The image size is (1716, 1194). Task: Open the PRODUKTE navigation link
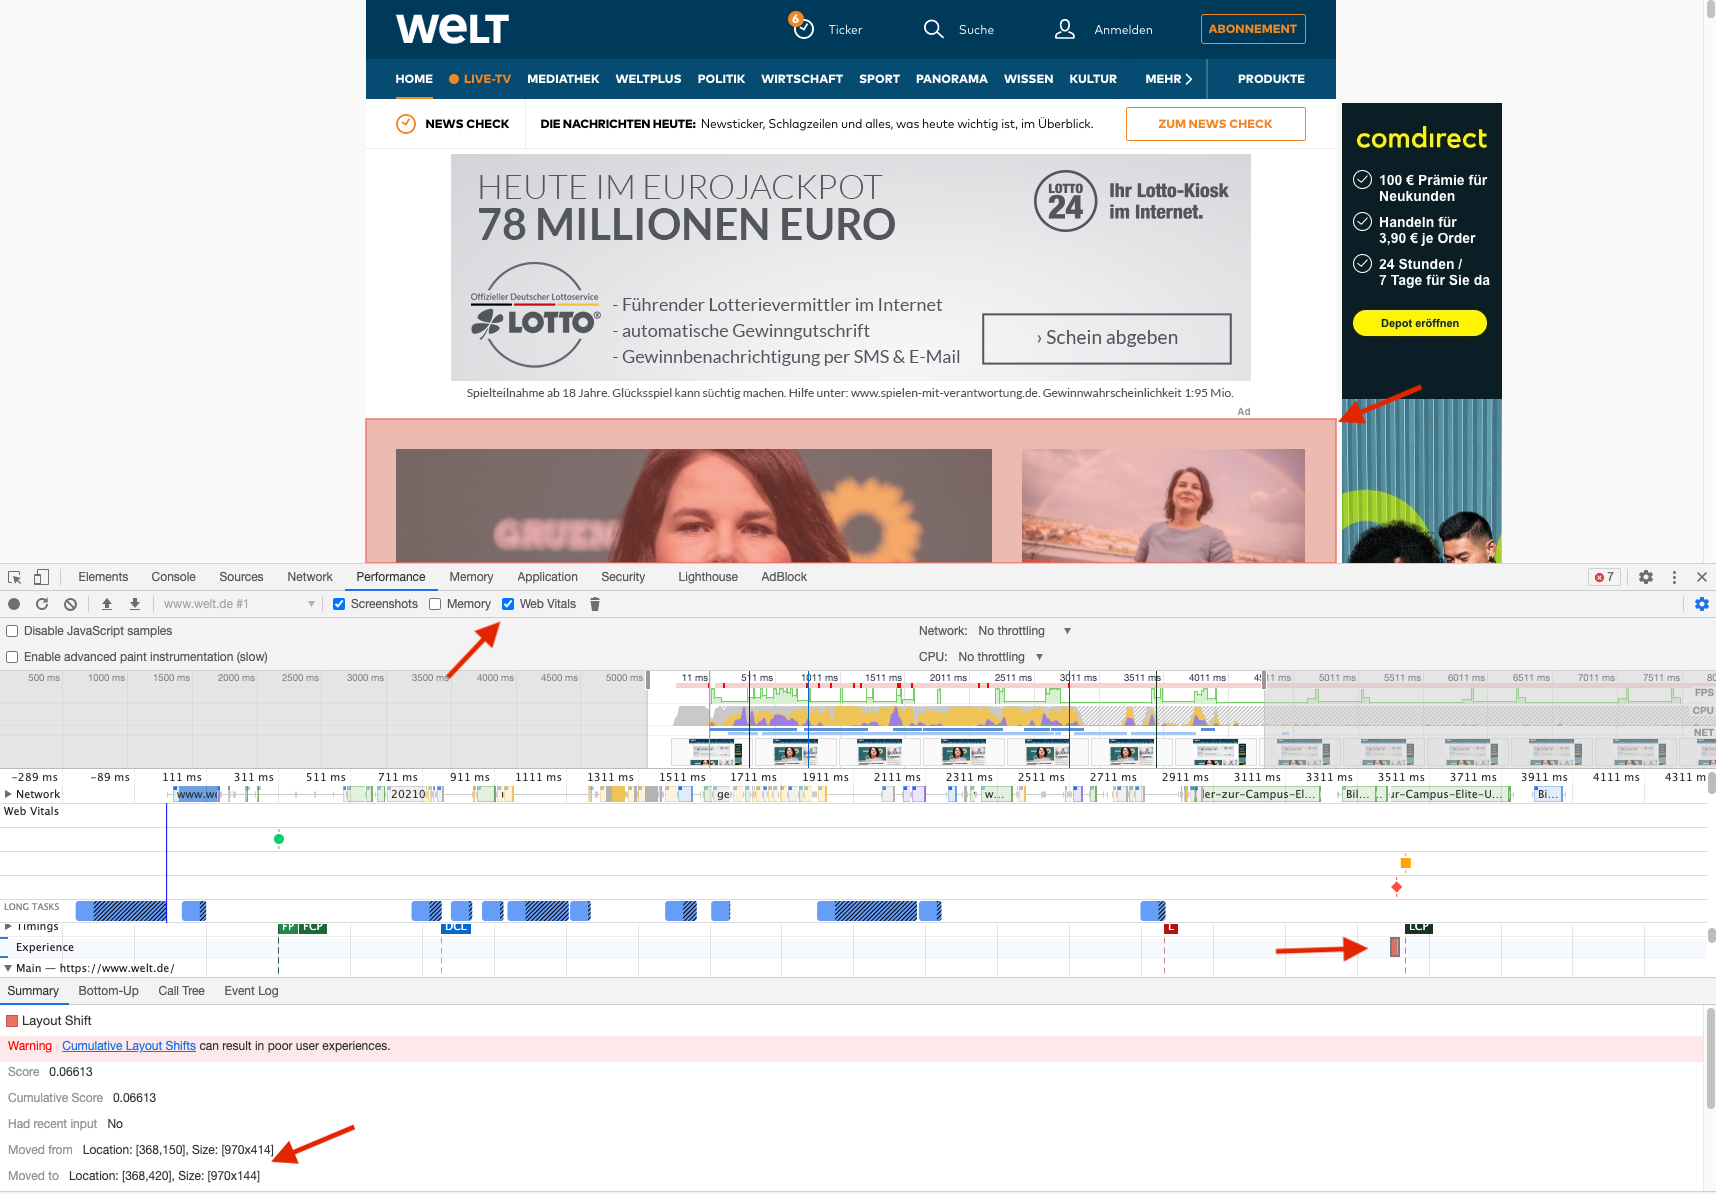1271,79
